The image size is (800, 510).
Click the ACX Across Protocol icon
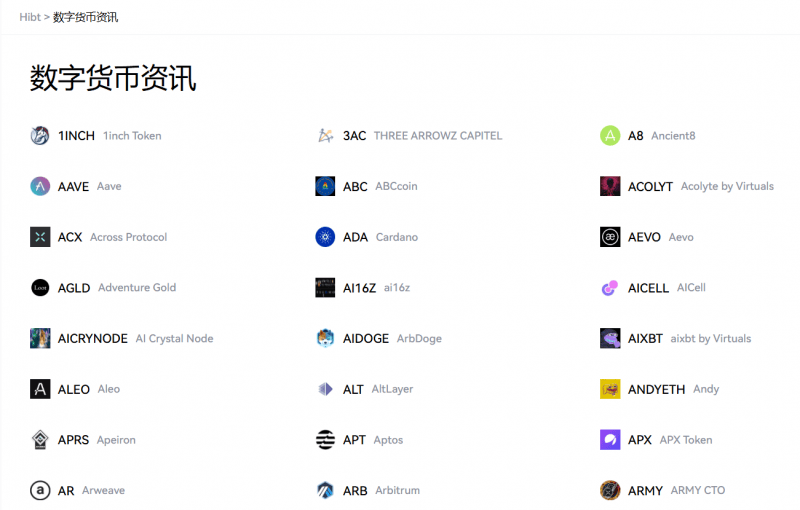coord(40,237)
